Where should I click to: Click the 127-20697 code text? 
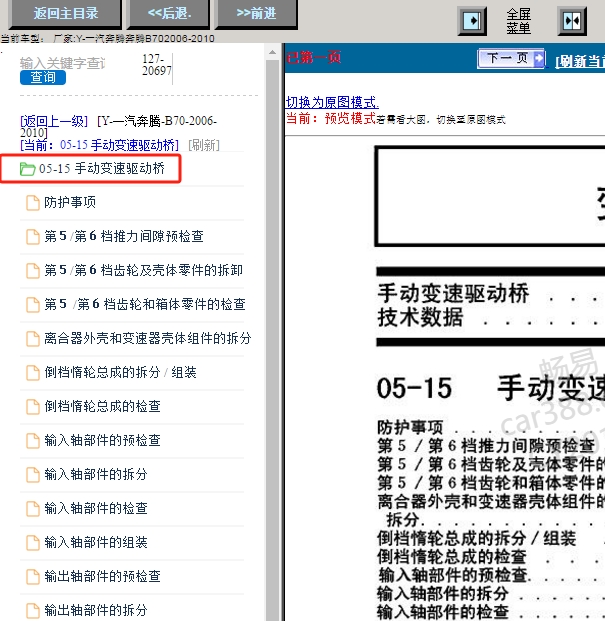[x=157, y=65]
